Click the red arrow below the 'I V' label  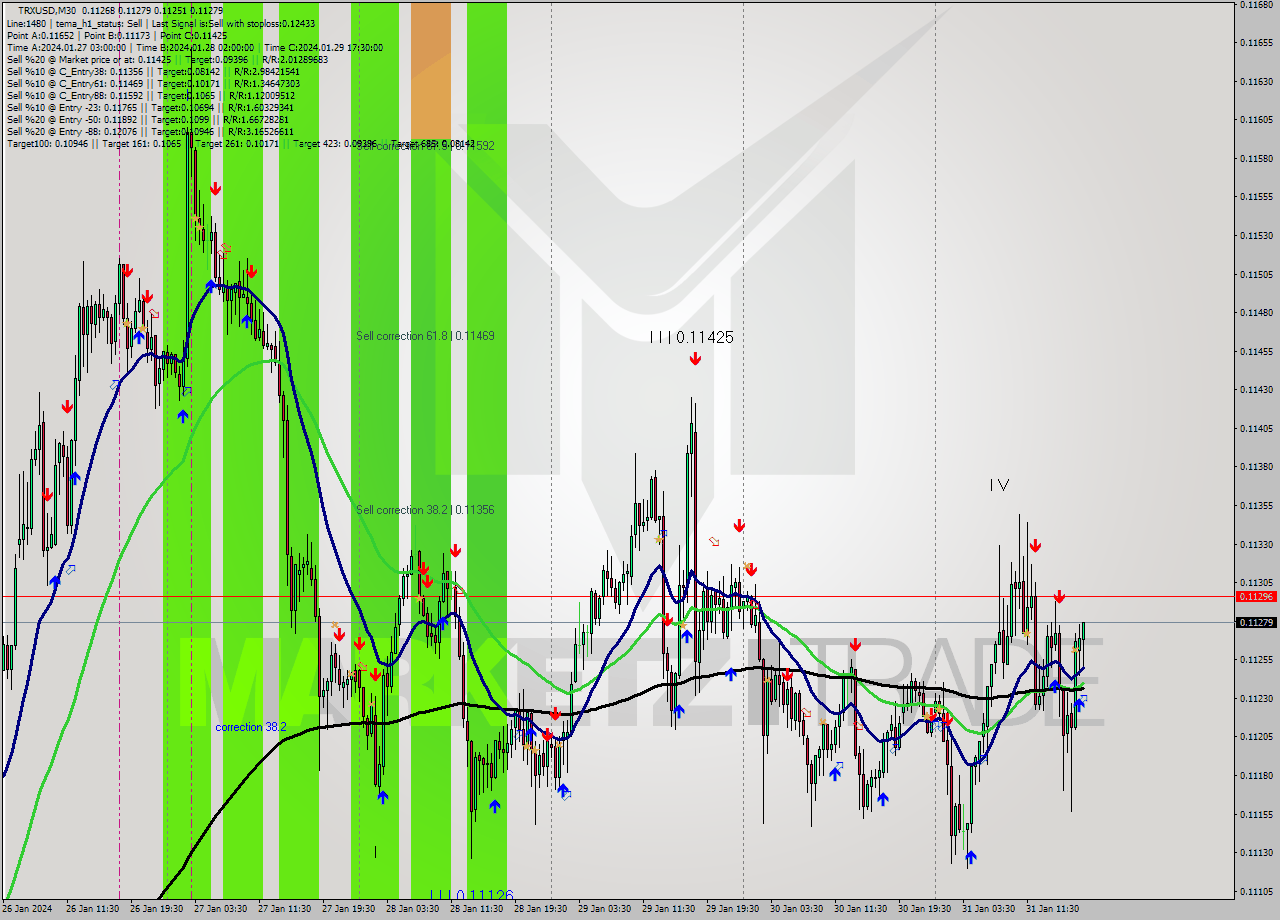tap(1036, 545)
